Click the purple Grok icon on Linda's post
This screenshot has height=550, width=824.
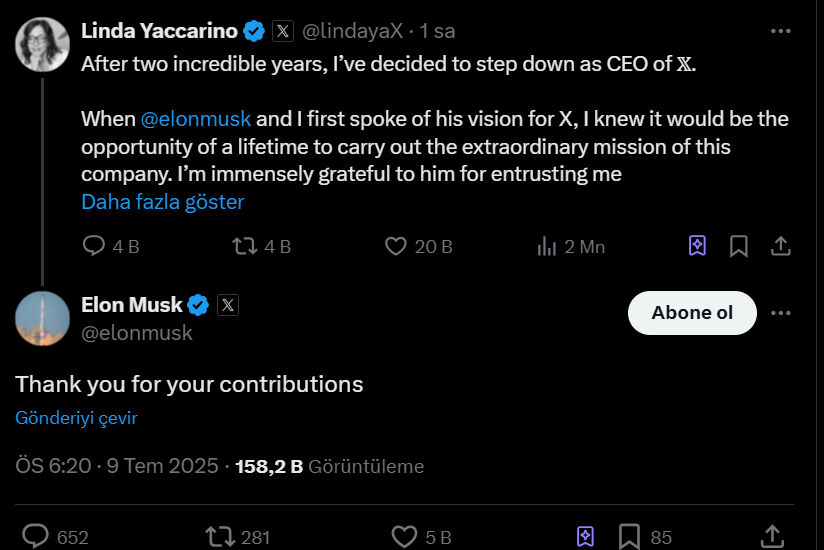pos(697,246)
